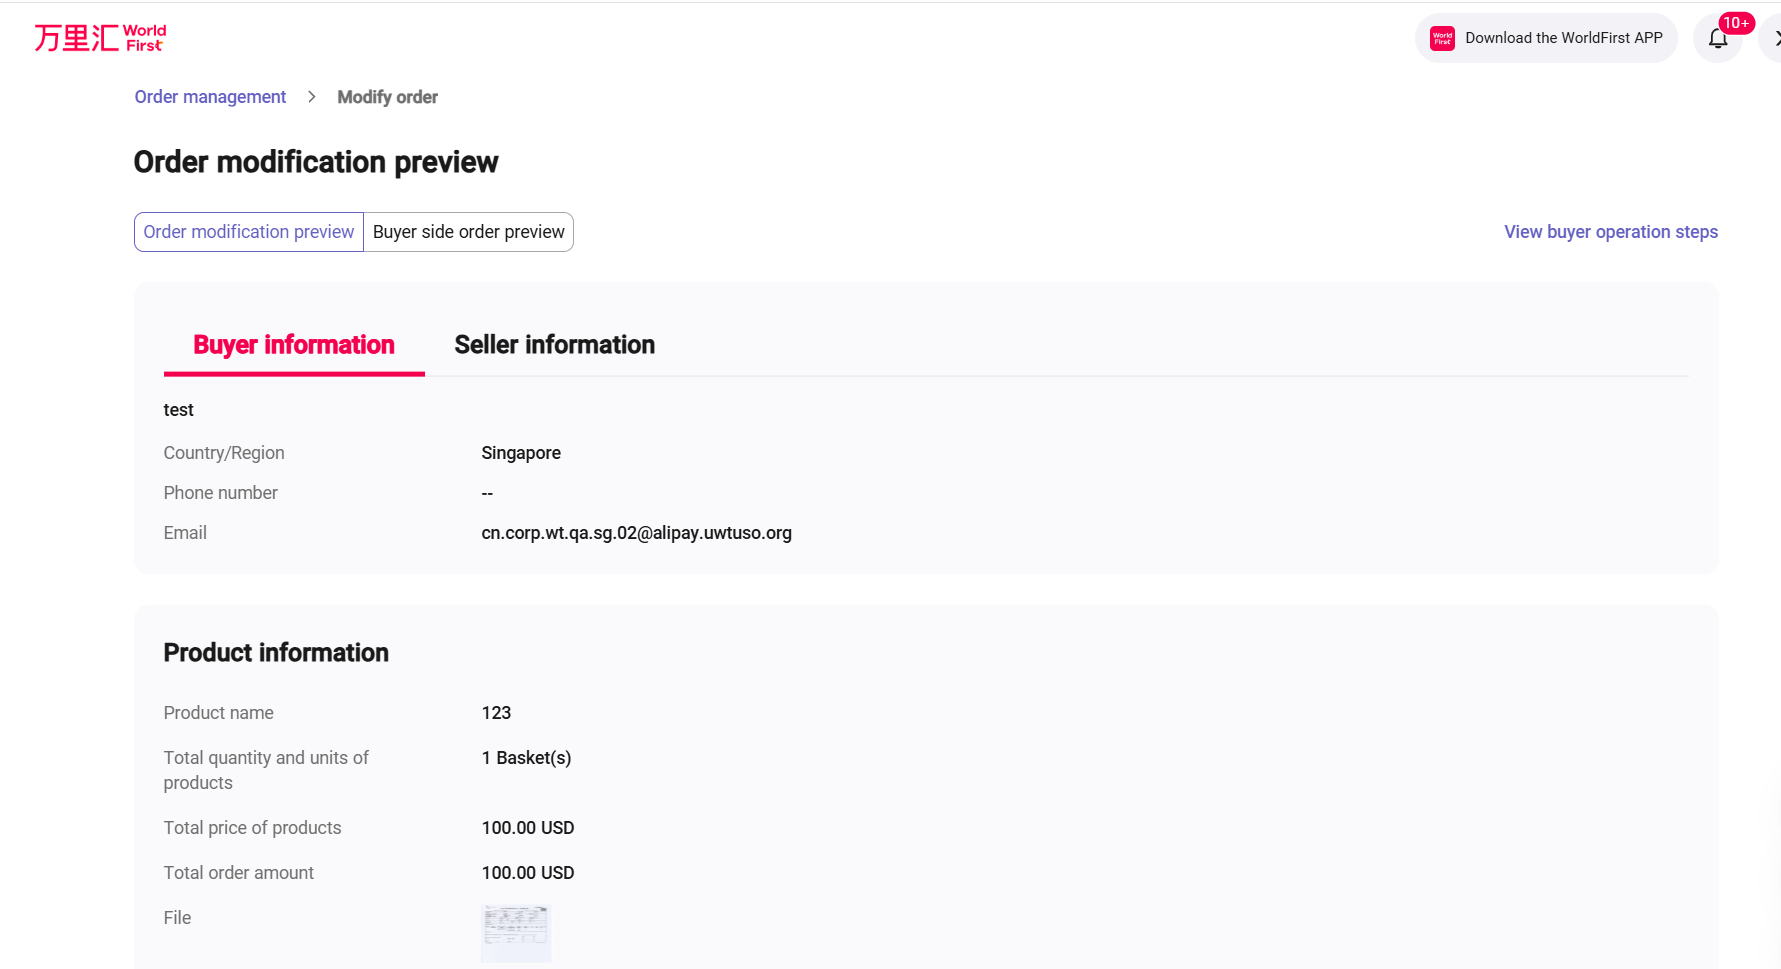
Task: Click the breadcrumb chevron after Order management
Action: 311,97
